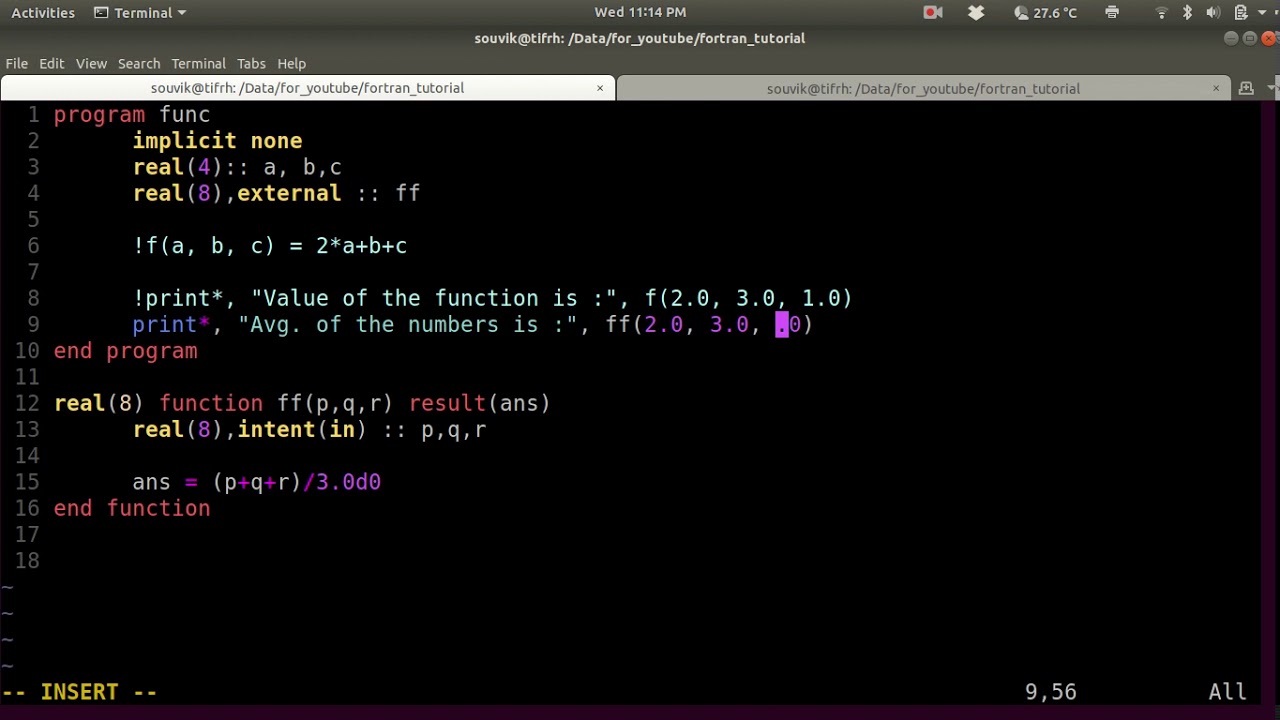Close the second terminal tab
Screen dimensions: 1280x720
tap(1216, 88)
